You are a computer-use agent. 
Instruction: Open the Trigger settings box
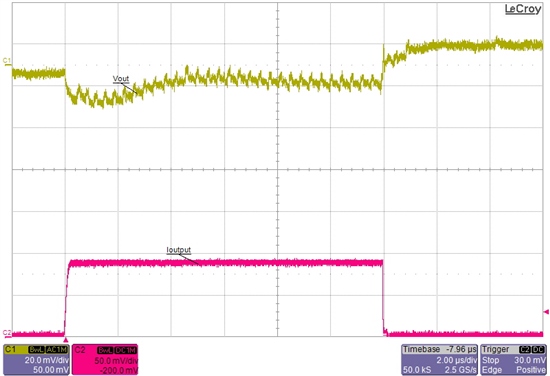point(513,360)
